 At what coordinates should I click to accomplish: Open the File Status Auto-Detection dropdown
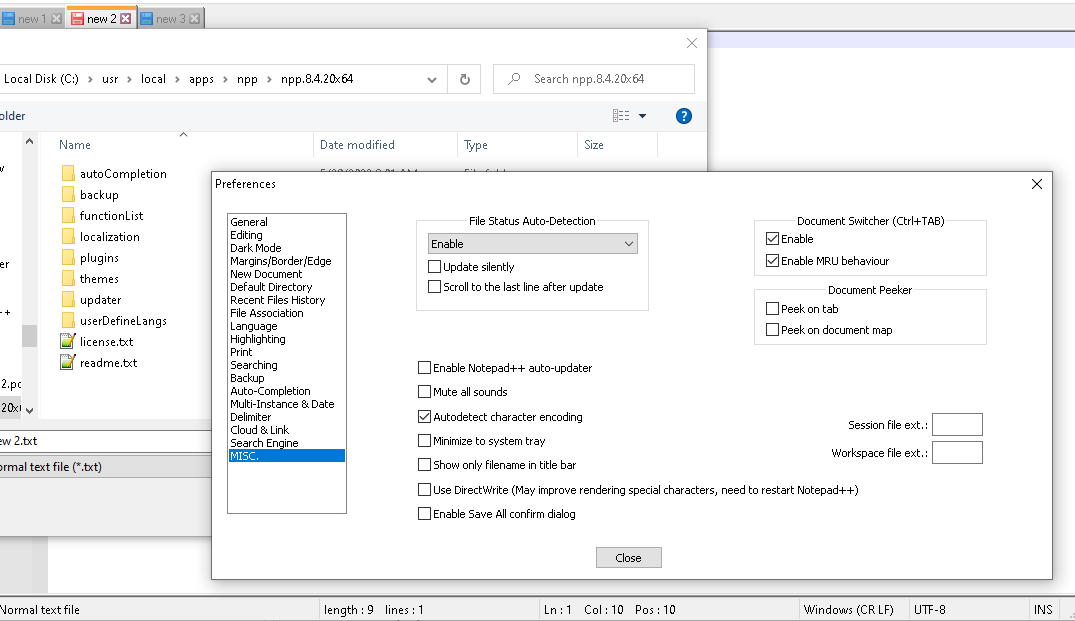pos(628,243)
